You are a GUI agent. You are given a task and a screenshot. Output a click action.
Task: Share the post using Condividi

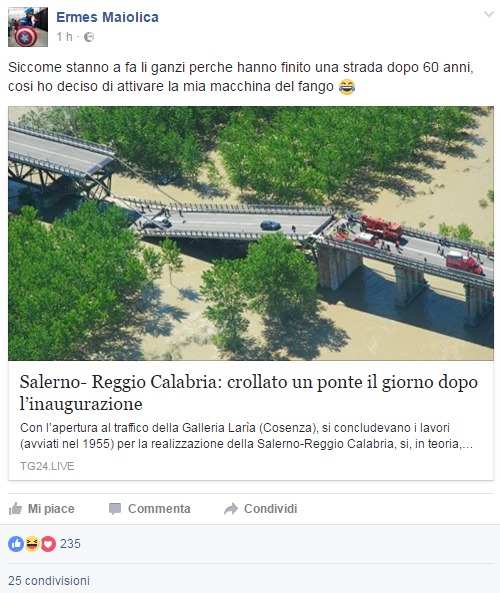coord(261,509)
